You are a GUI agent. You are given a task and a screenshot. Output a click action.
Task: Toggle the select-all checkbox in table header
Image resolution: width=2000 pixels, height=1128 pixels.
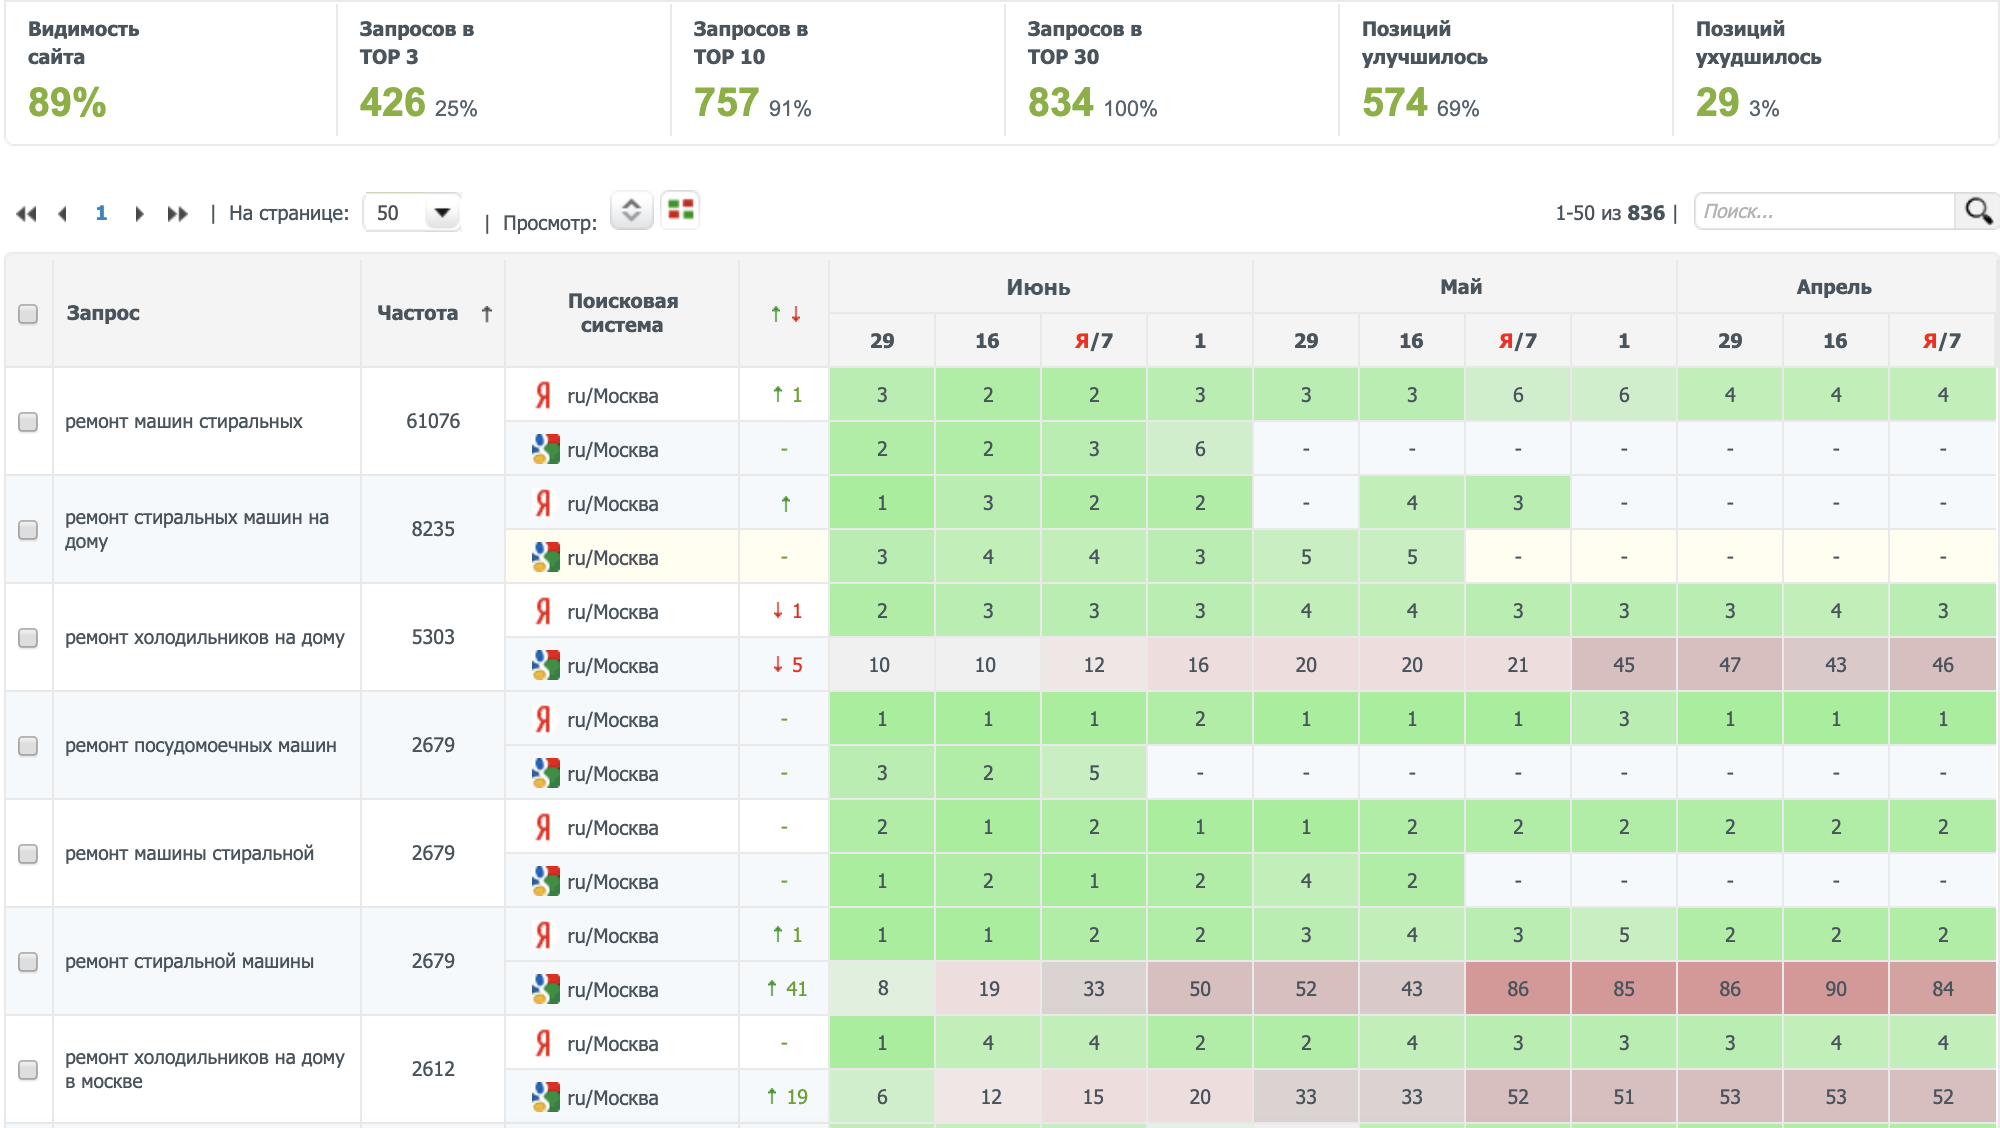click(28, 314)
